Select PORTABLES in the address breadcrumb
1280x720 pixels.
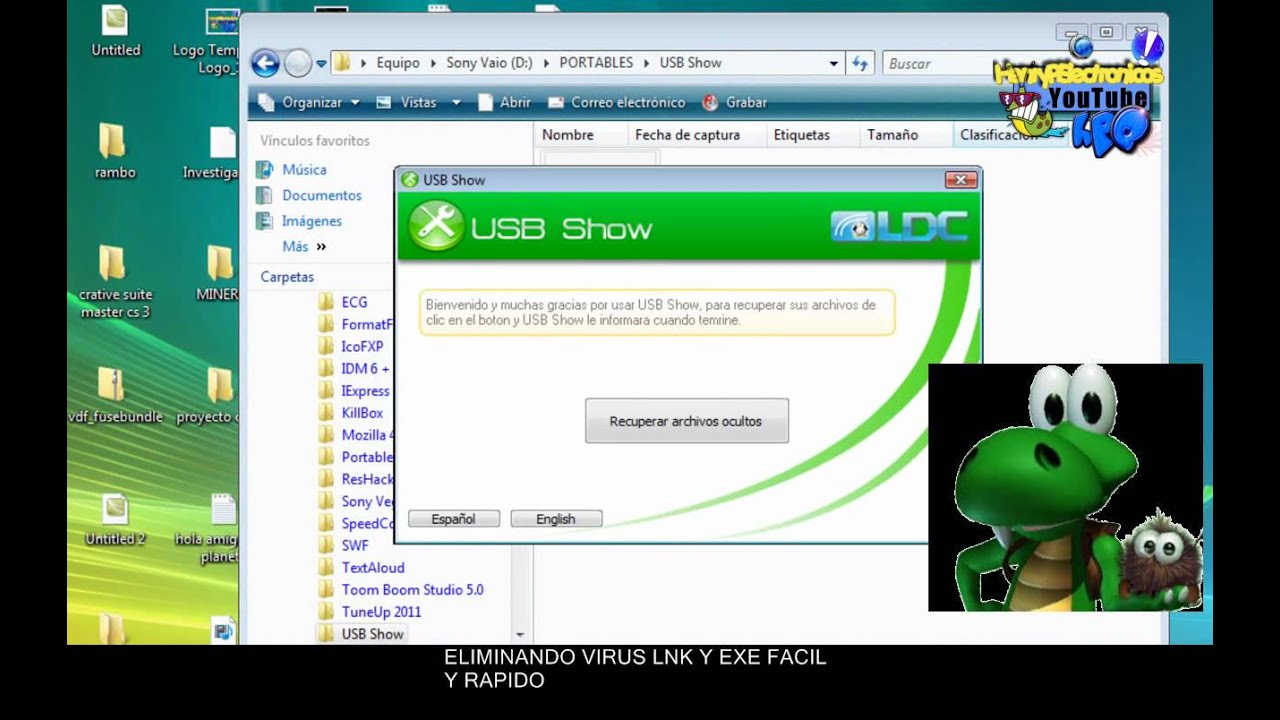pos(596,63)
